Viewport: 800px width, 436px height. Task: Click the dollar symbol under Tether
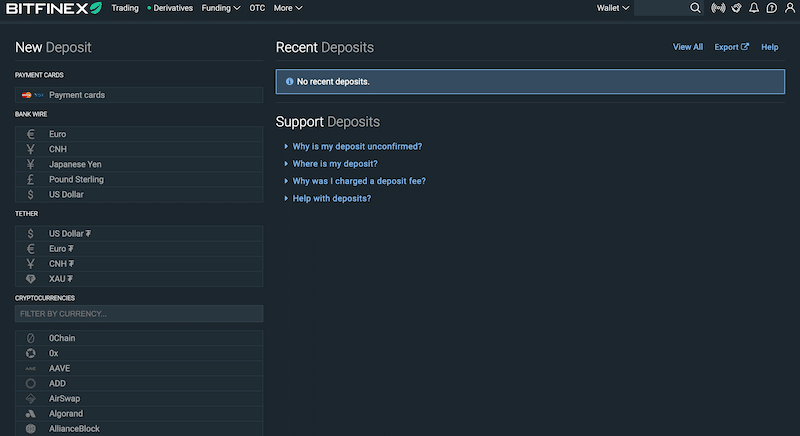pos(31,234)
